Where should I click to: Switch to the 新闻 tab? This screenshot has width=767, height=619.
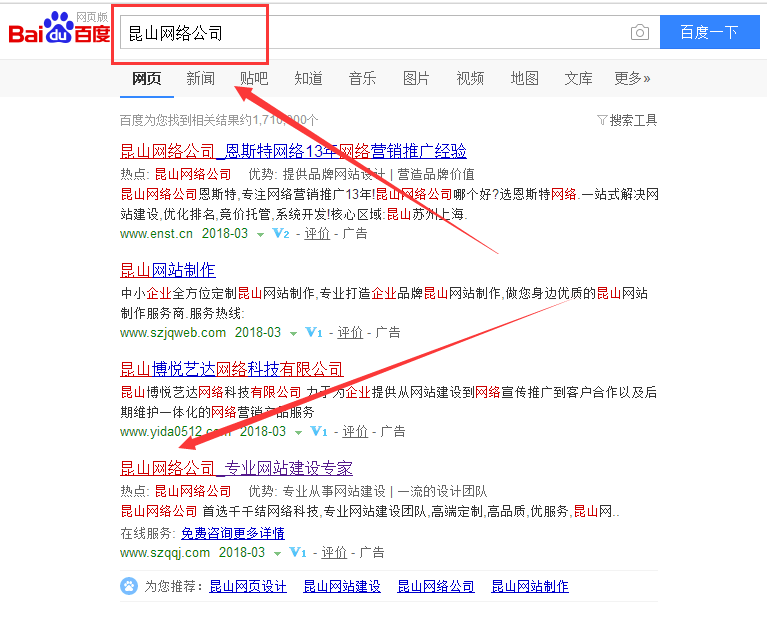click(x=200, y=78)
